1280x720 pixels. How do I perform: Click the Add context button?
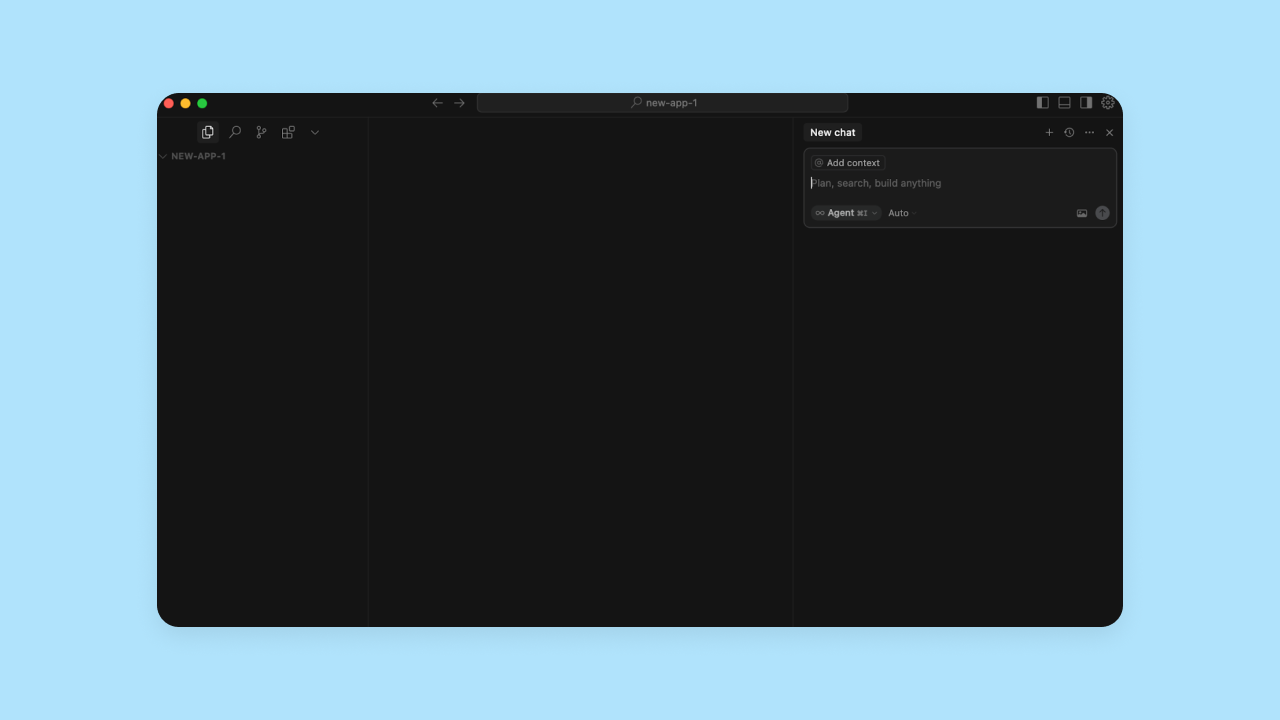click(847, 162)
